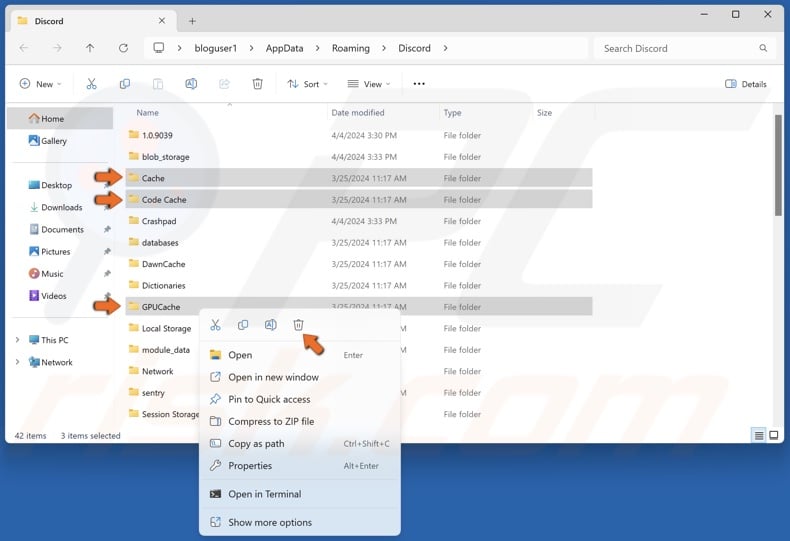Select the DawnCache folder

pos(359,264)
